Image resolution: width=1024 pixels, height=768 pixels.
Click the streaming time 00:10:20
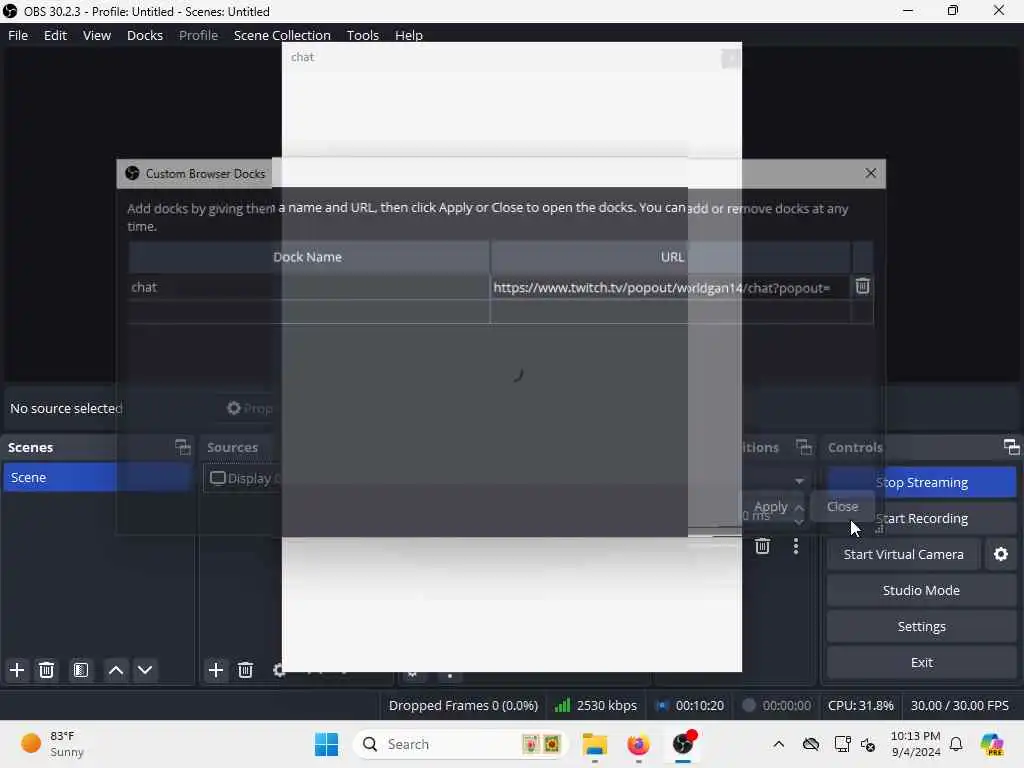690,705
